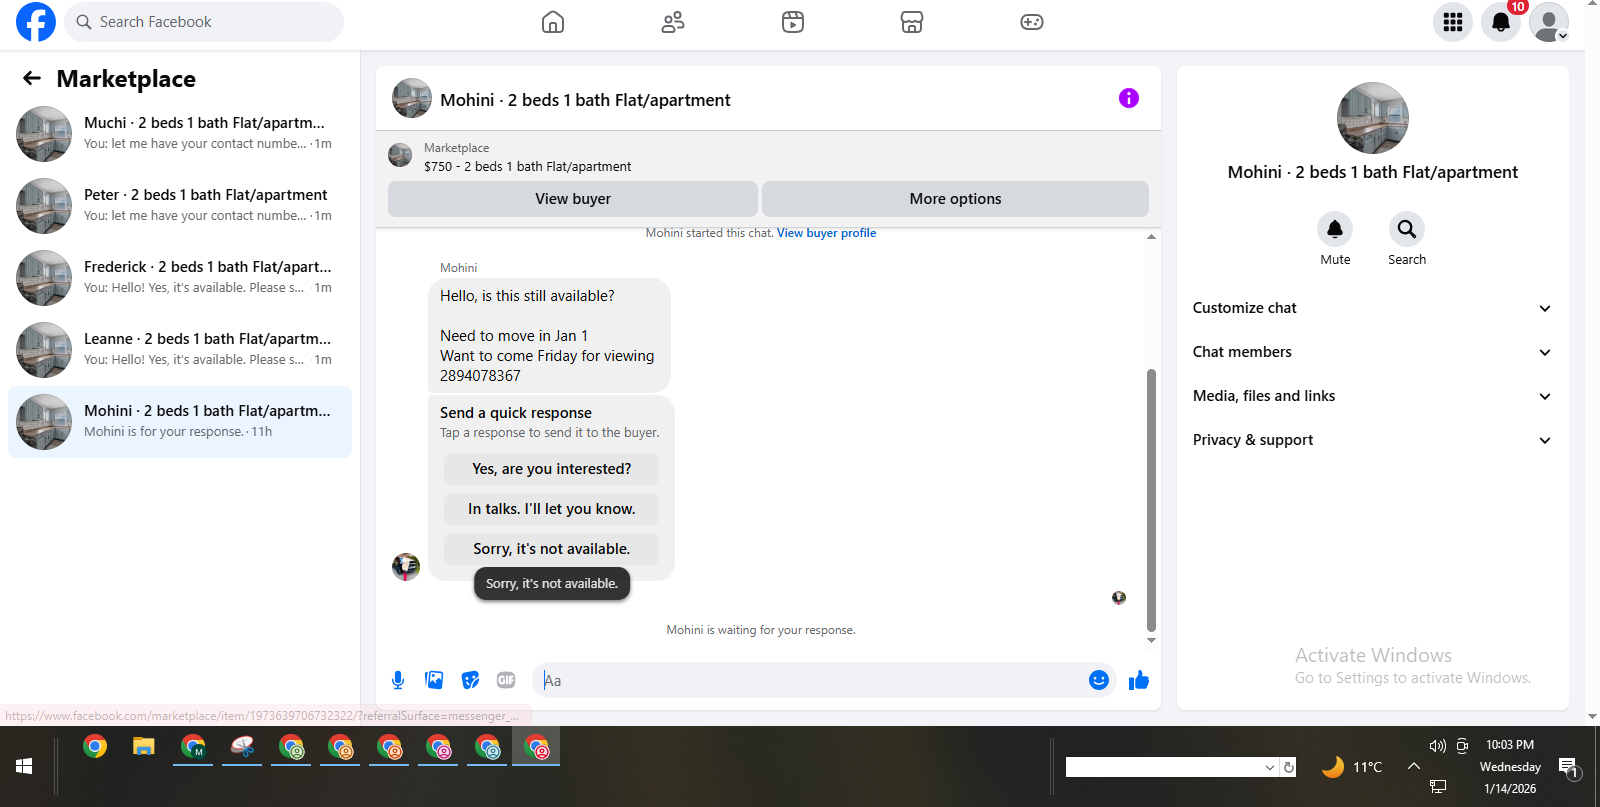Screen dimensions: 1600x807
Task: Record a voice clip with microphone icon
Action: tap(398, 680)
